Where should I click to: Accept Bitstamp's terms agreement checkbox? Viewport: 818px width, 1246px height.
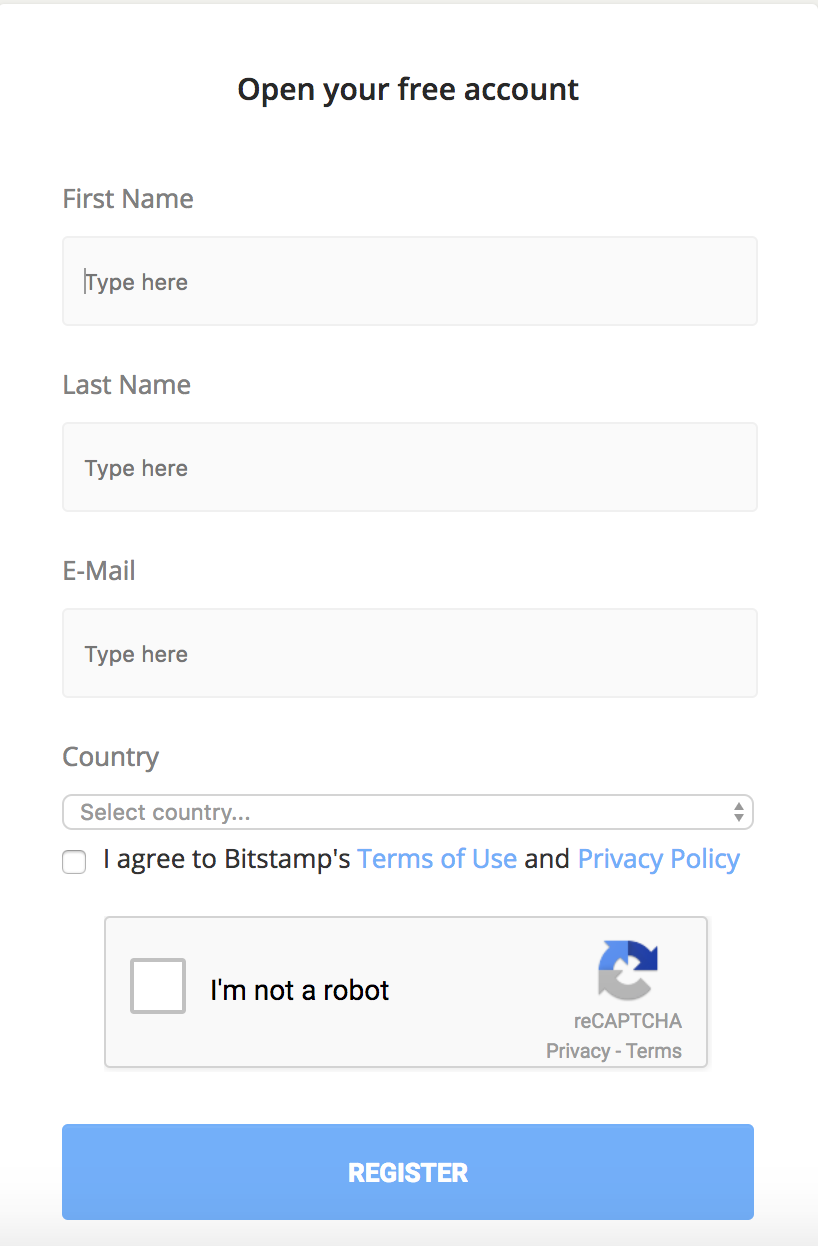[x=74, y=861]
